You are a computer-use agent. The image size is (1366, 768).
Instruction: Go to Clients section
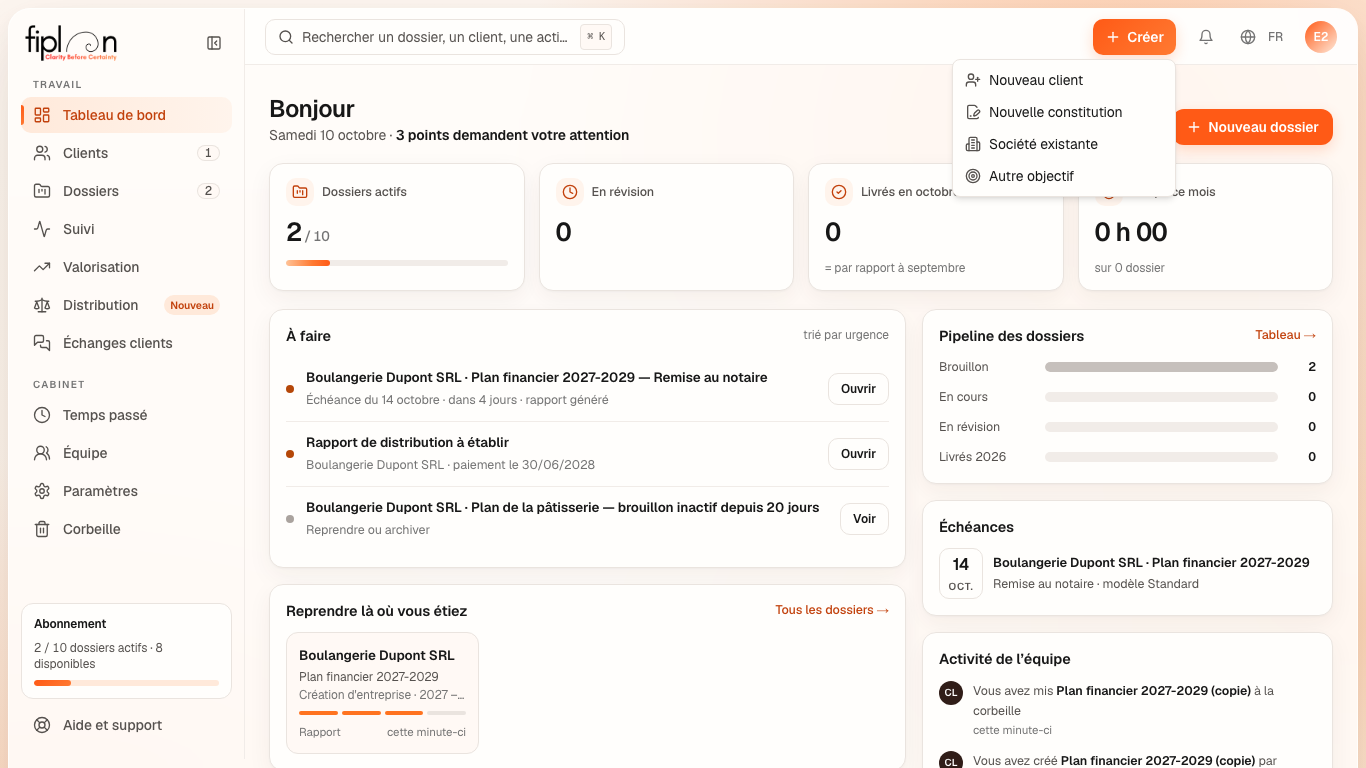click(126, 153)
